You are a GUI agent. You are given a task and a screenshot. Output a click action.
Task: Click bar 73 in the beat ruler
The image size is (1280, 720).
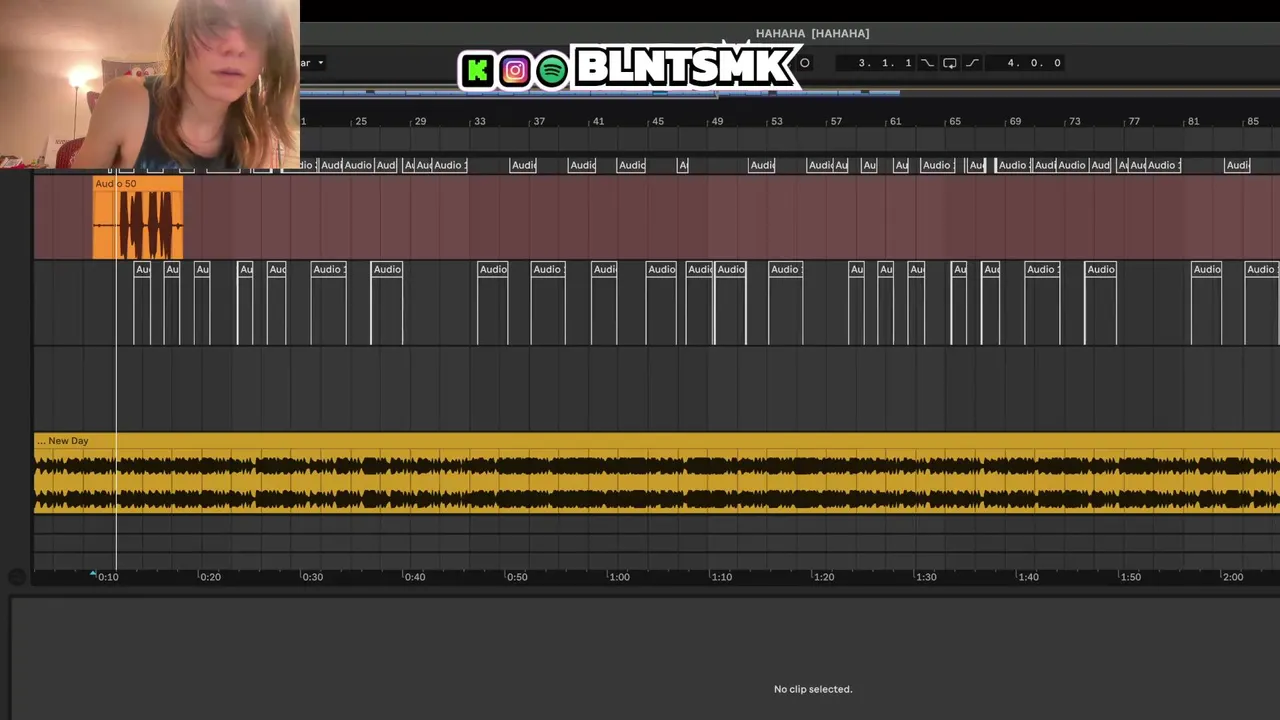1074,121
